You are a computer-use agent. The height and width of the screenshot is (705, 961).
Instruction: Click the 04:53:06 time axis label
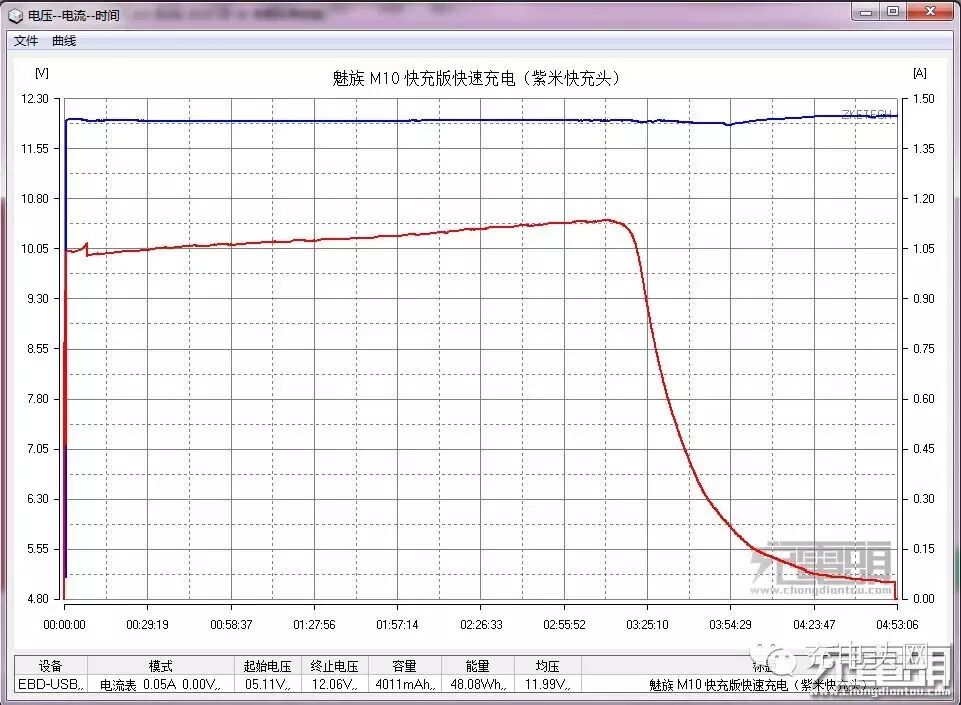[897, 625]
